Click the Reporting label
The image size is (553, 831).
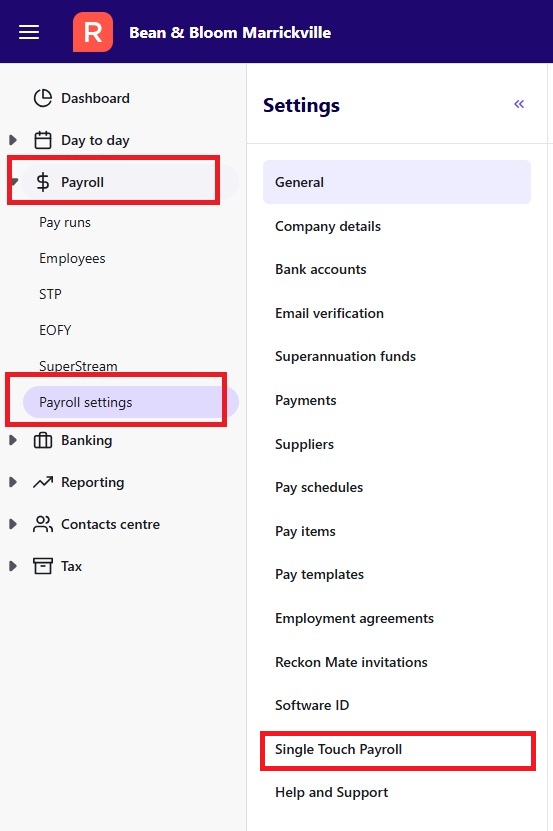[93, 482]
